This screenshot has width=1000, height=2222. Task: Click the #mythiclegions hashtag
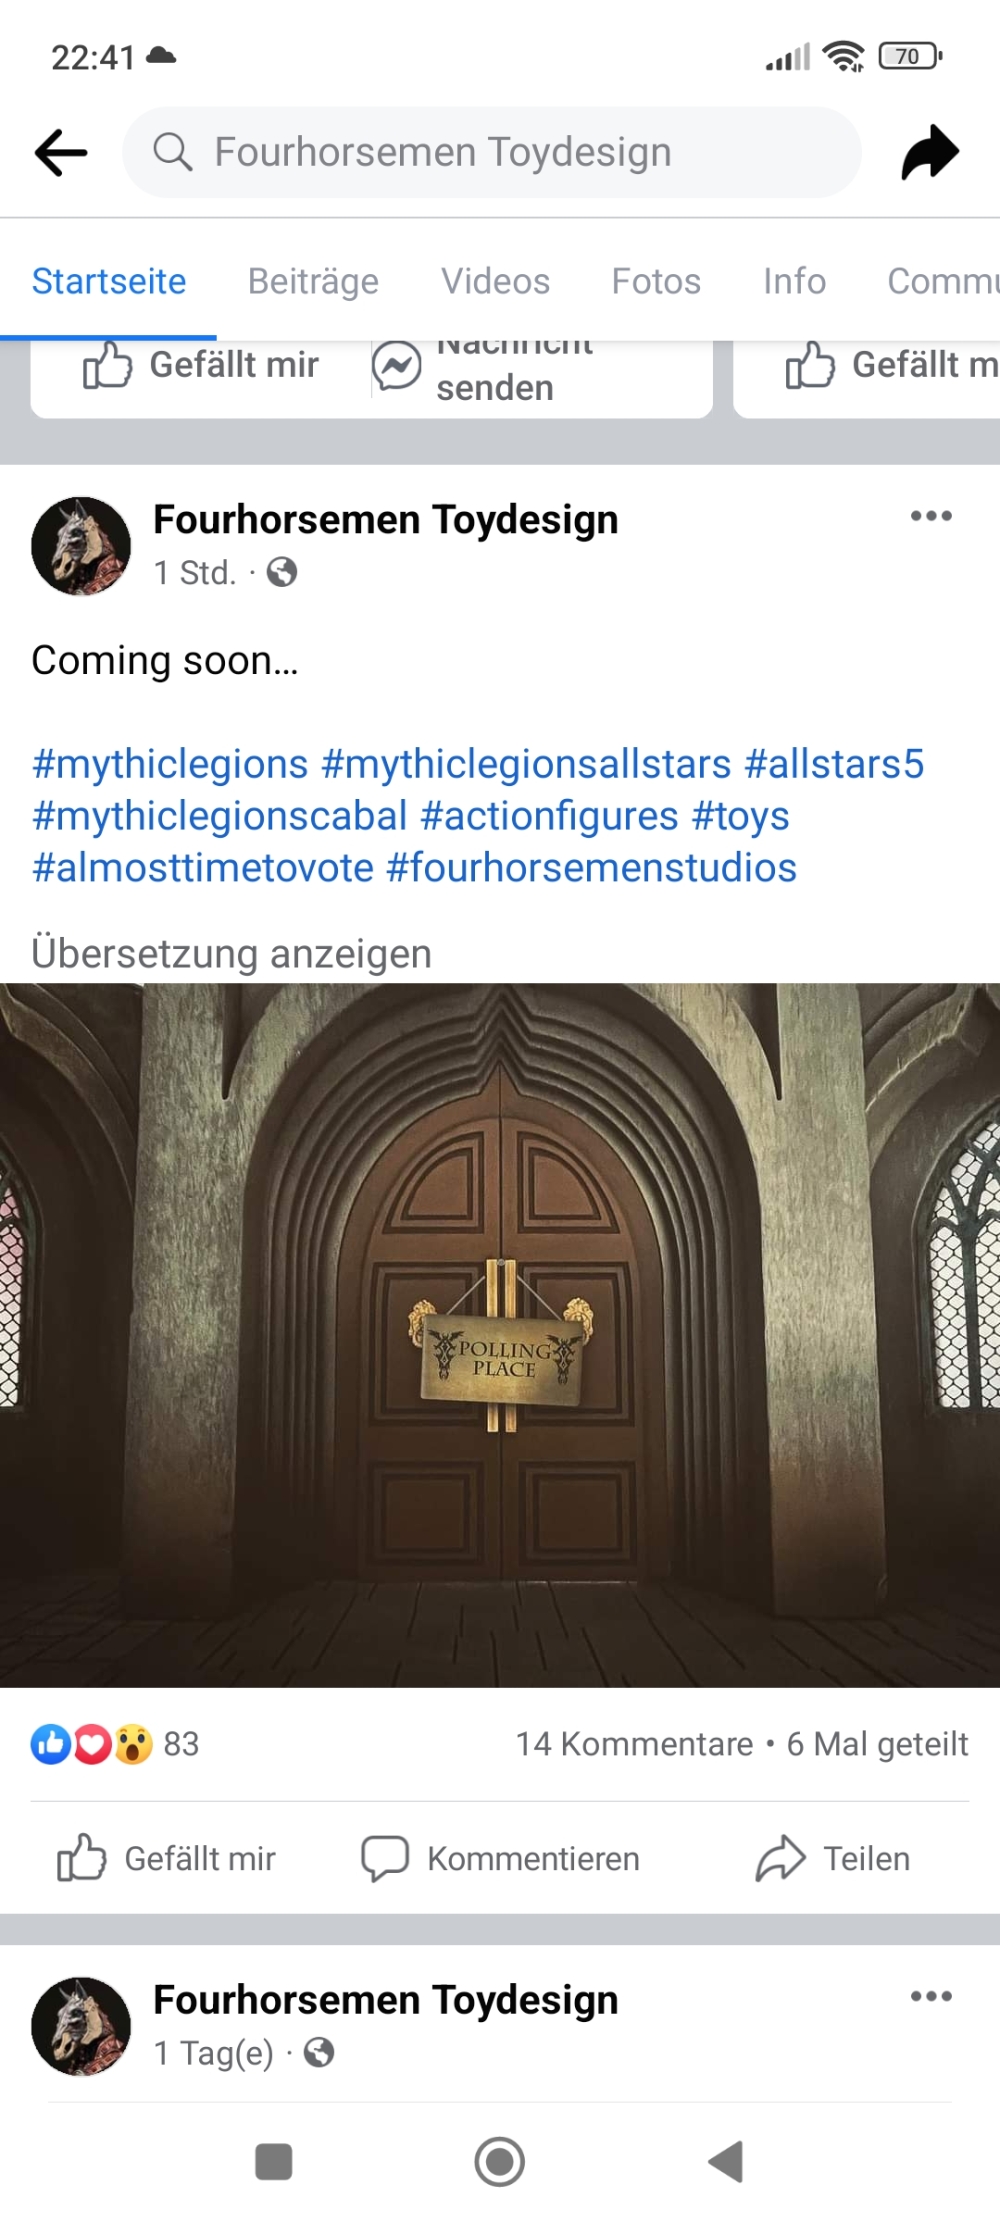(x=170, y=764)
